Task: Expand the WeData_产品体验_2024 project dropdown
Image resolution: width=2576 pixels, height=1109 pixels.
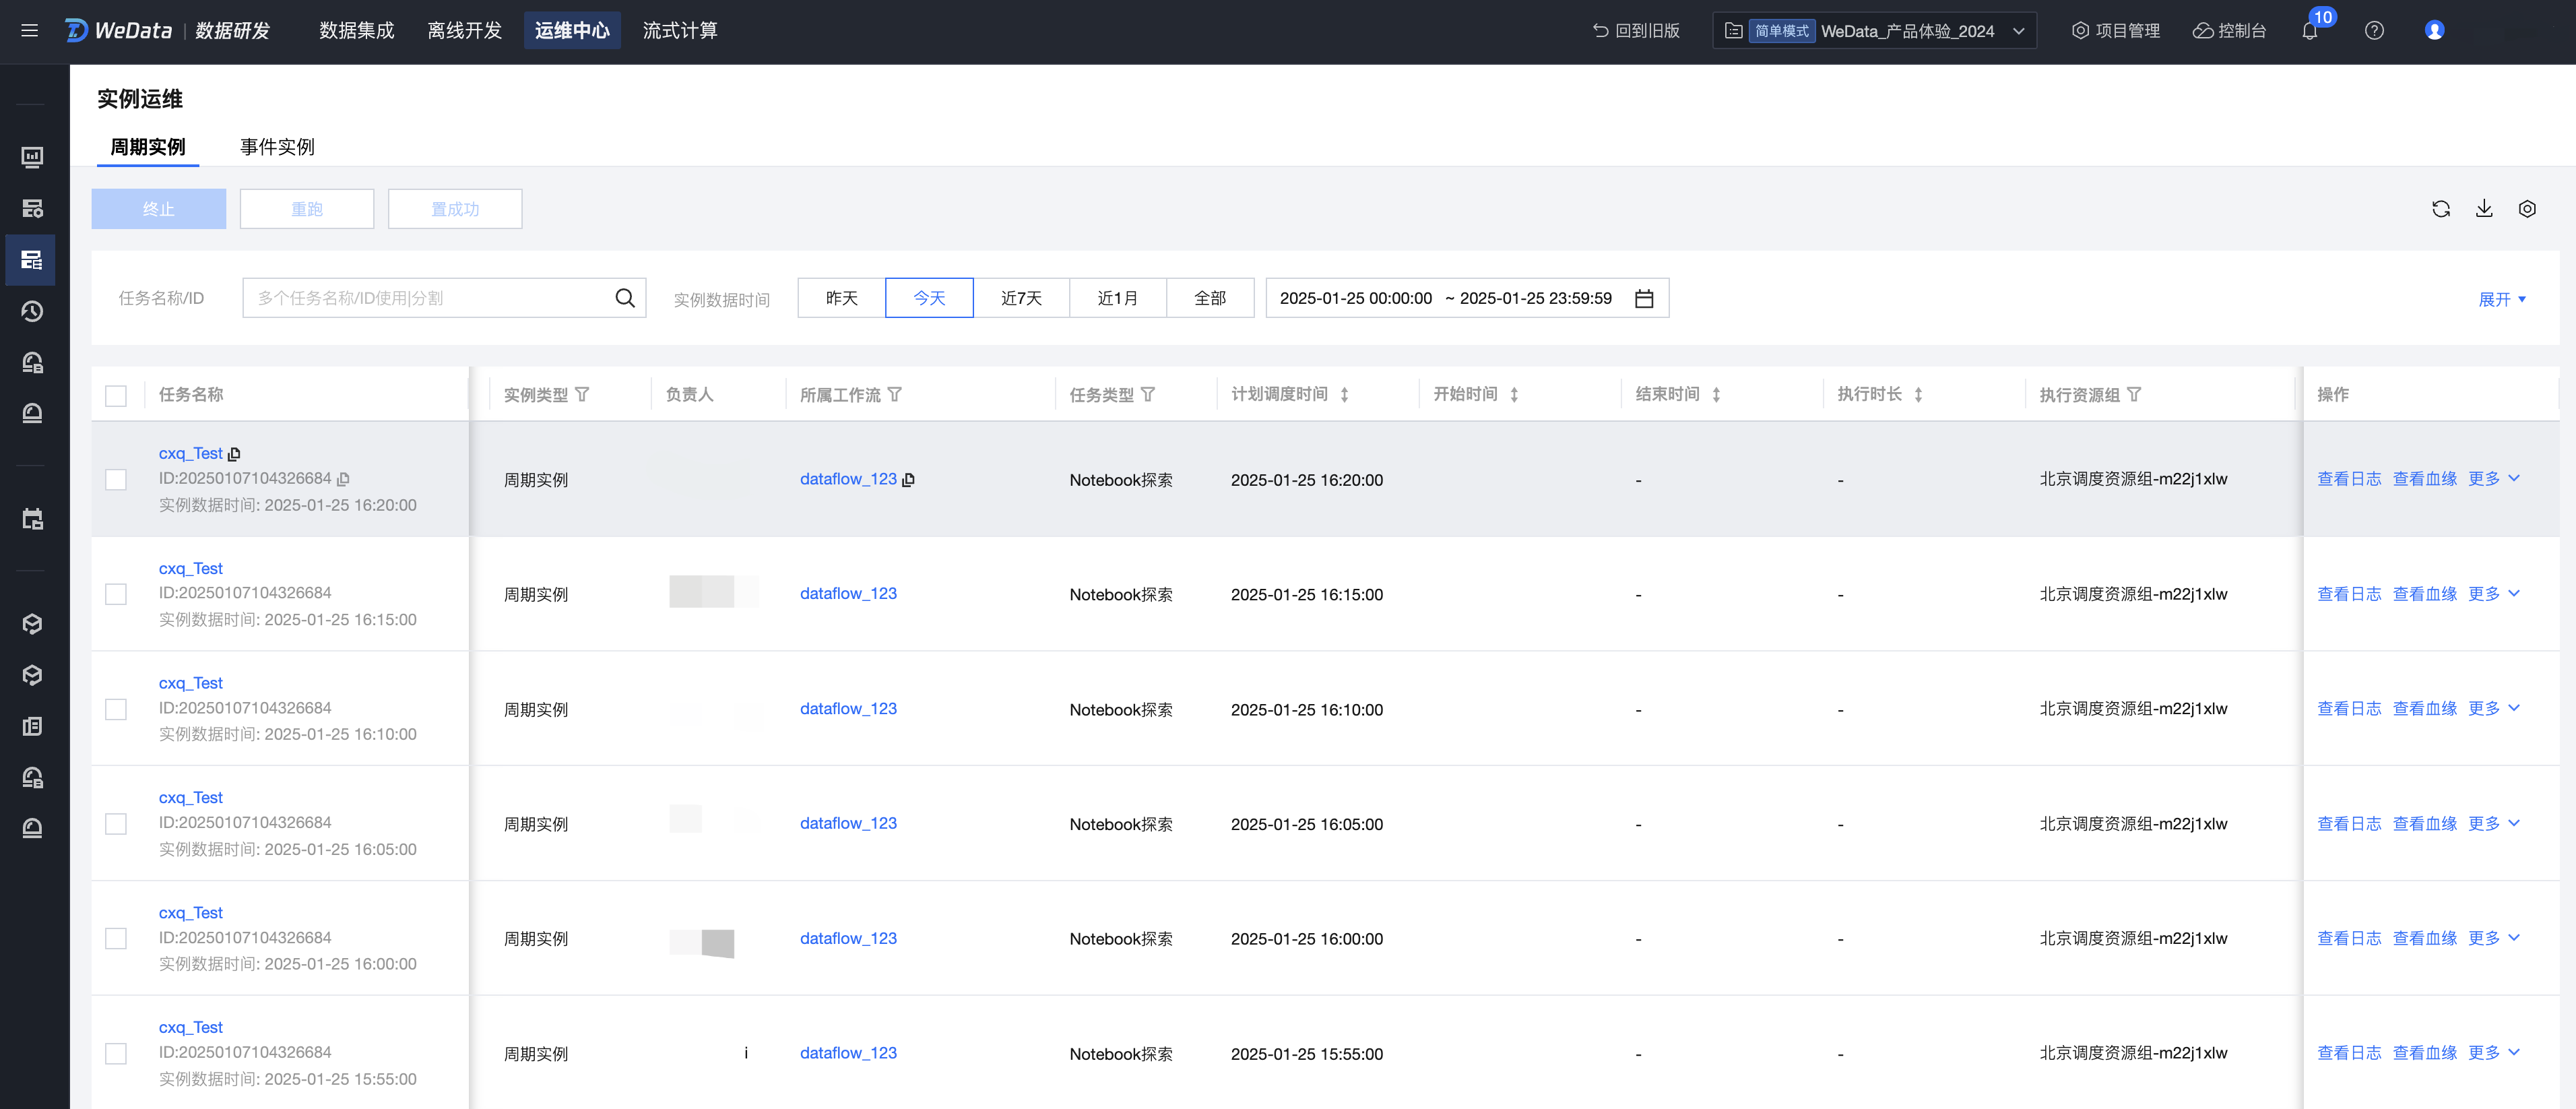Action: click(x=2018, y=31)
